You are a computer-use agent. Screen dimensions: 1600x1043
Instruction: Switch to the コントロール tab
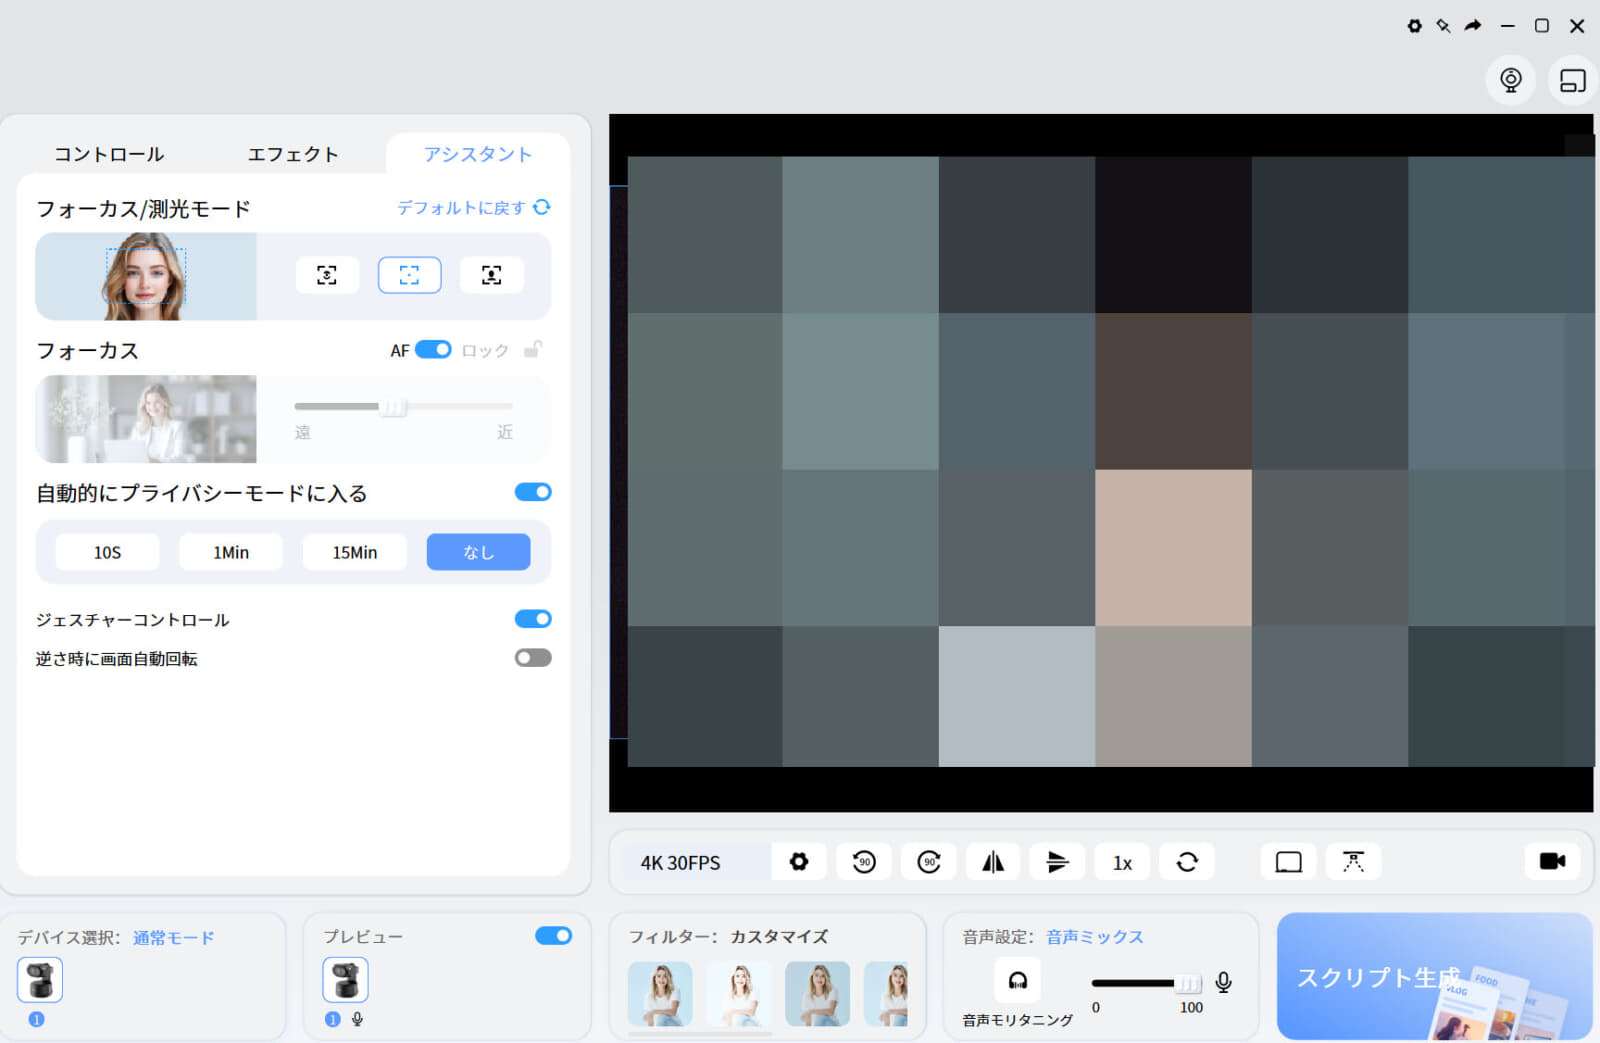click(x=109, y=154)
